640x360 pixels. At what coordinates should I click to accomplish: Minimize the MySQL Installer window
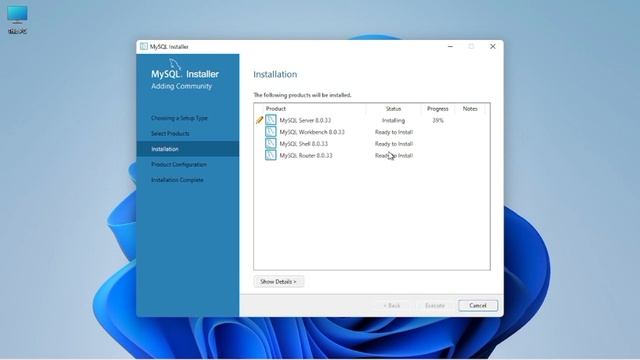pyautogui.click(x=450, y=47)
